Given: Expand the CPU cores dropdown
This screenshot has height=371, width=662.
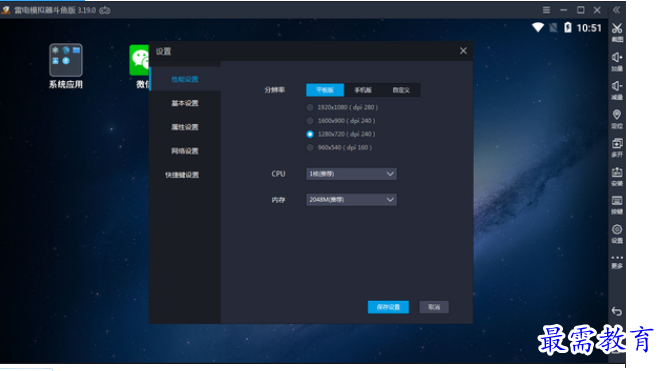Looking at the screenshot, I should point(351,174).
